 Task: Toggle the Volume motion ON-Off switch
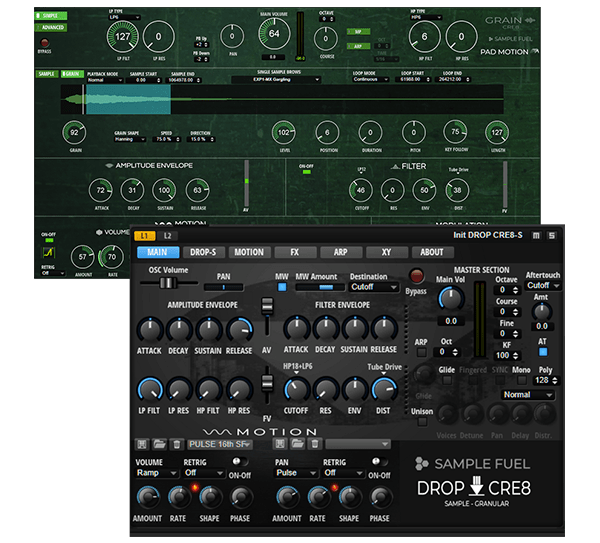pyautogui.click(x=240, y=462)
